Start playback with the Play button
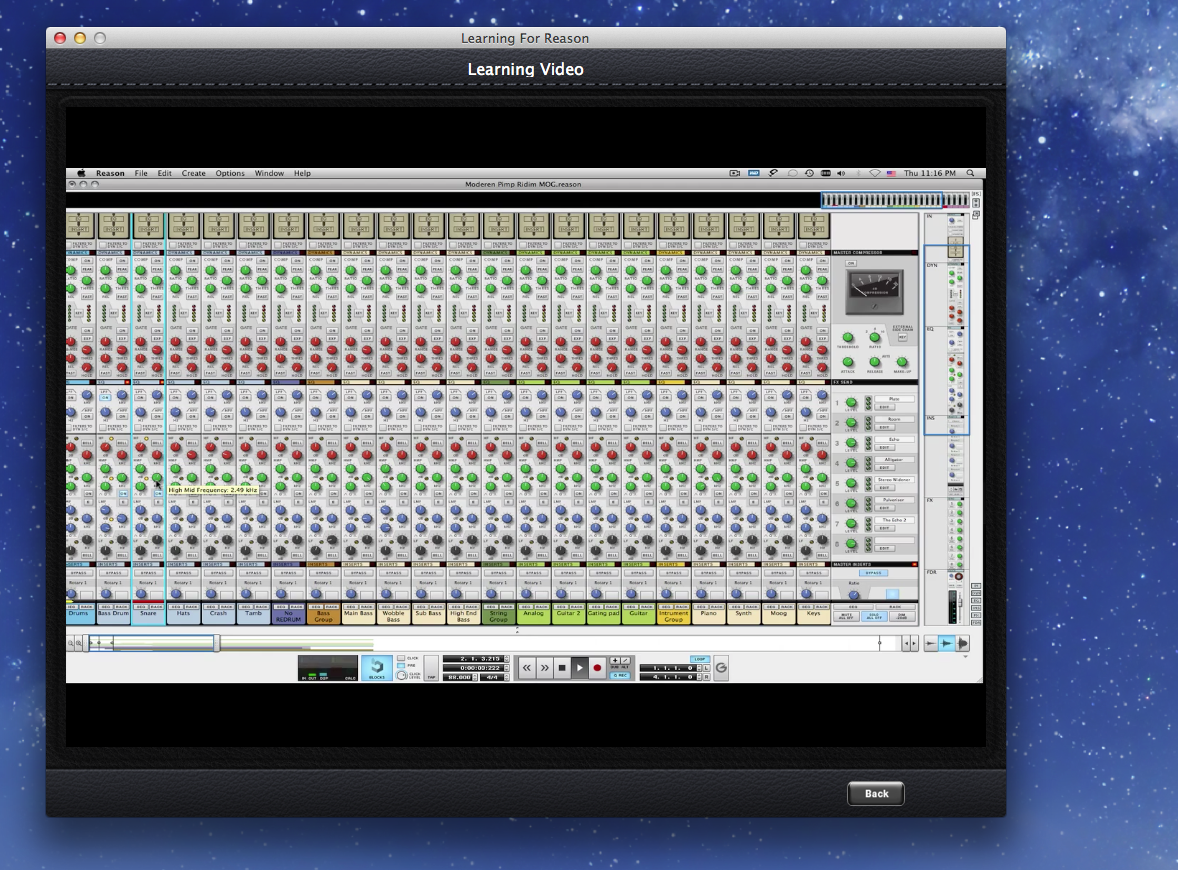Screen dimensions: 1178x870 coord(579,667)
